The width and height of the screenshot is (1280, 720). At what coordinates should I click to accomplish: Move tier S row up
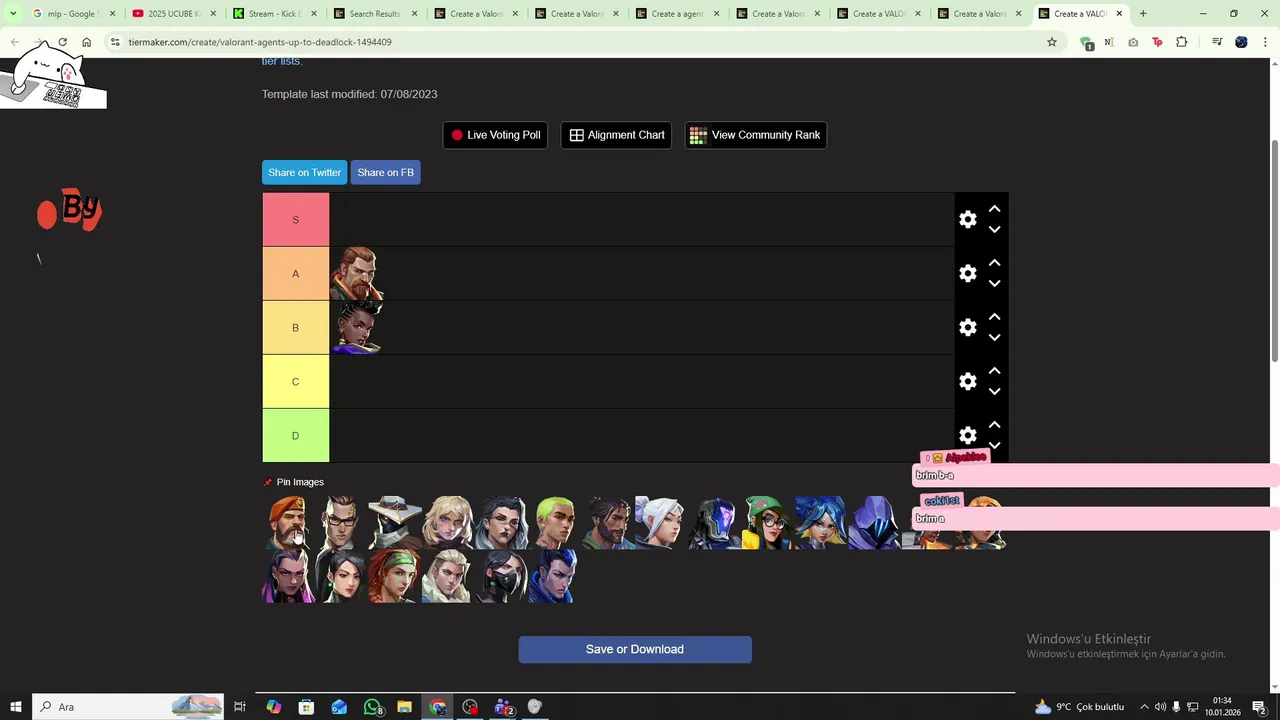pyautogui.click(x=995, y=209)
